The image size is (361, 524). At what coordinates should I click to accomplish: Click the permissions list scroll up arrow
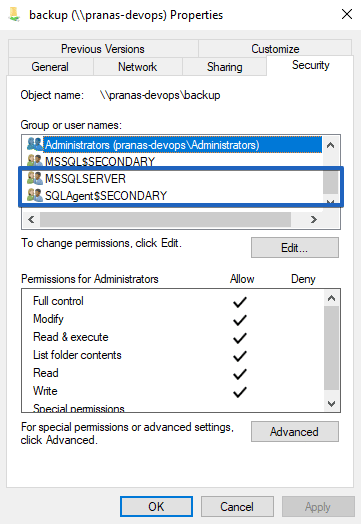[x=331, y=298]
